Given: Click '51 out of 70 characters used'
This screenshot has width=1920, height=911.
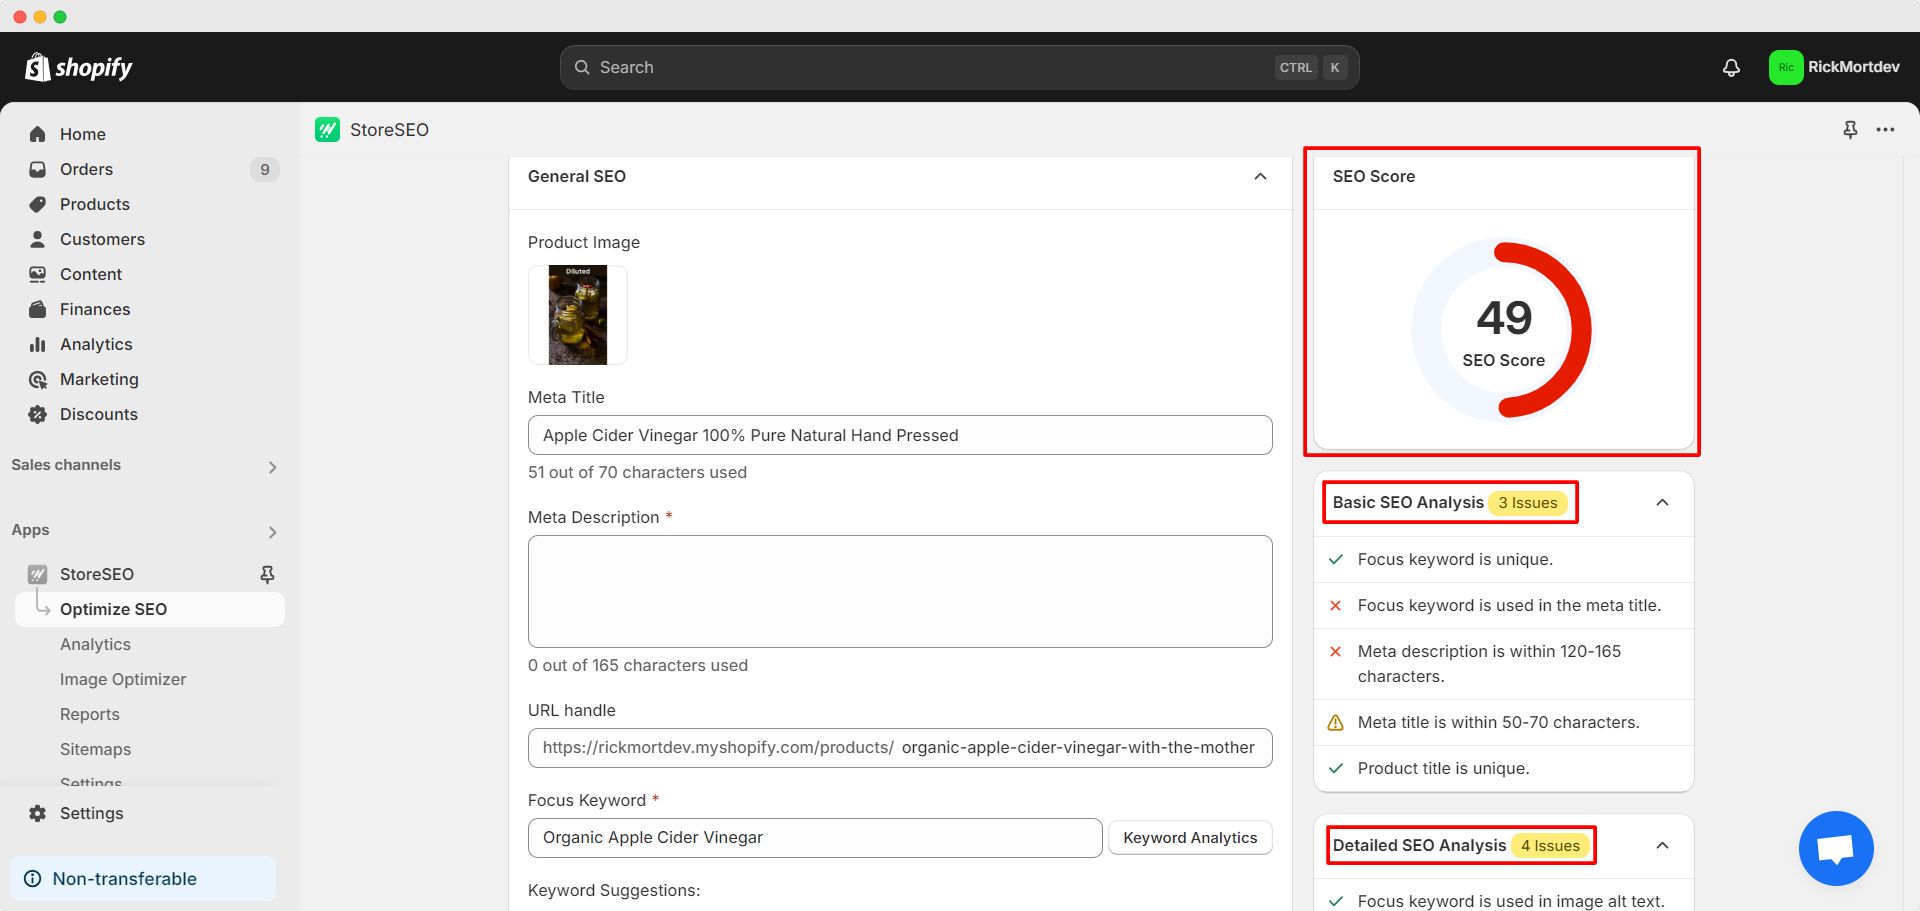Looking at the screenshot, I should (637, 472).
